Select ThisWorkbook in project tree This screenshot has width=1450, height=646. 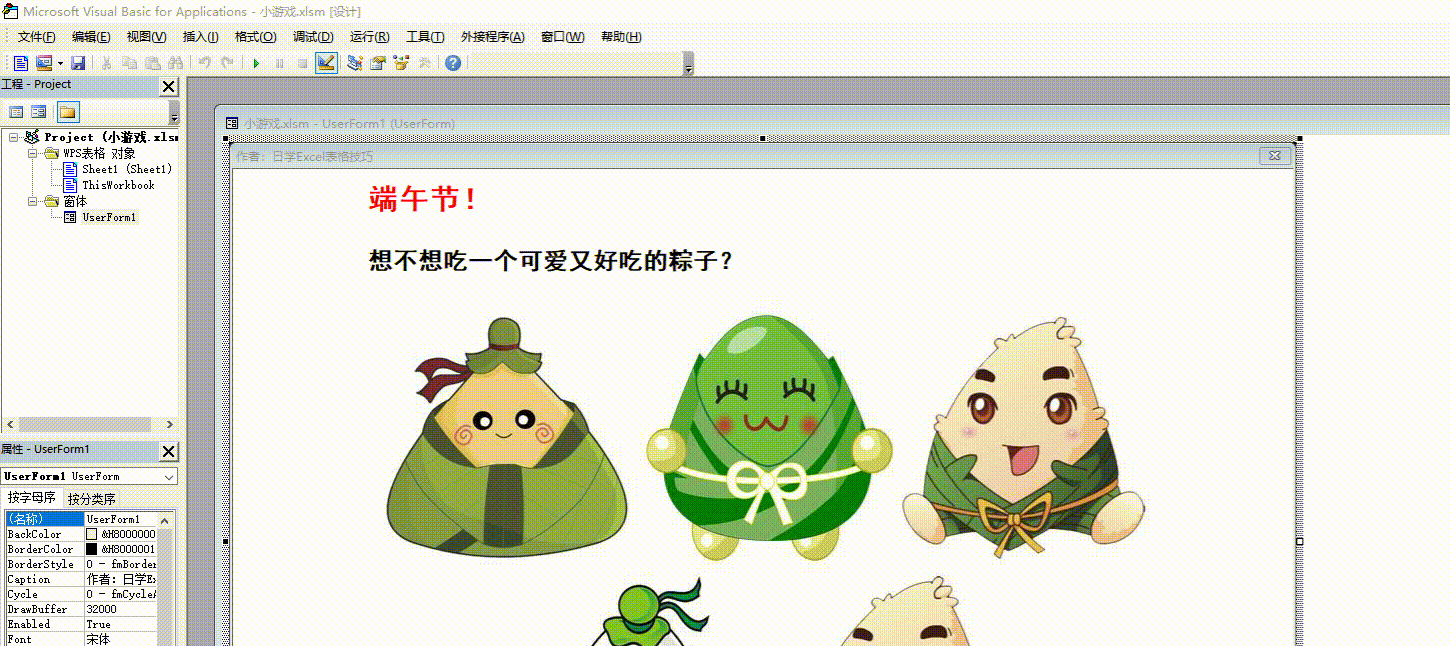click(118, 185)
